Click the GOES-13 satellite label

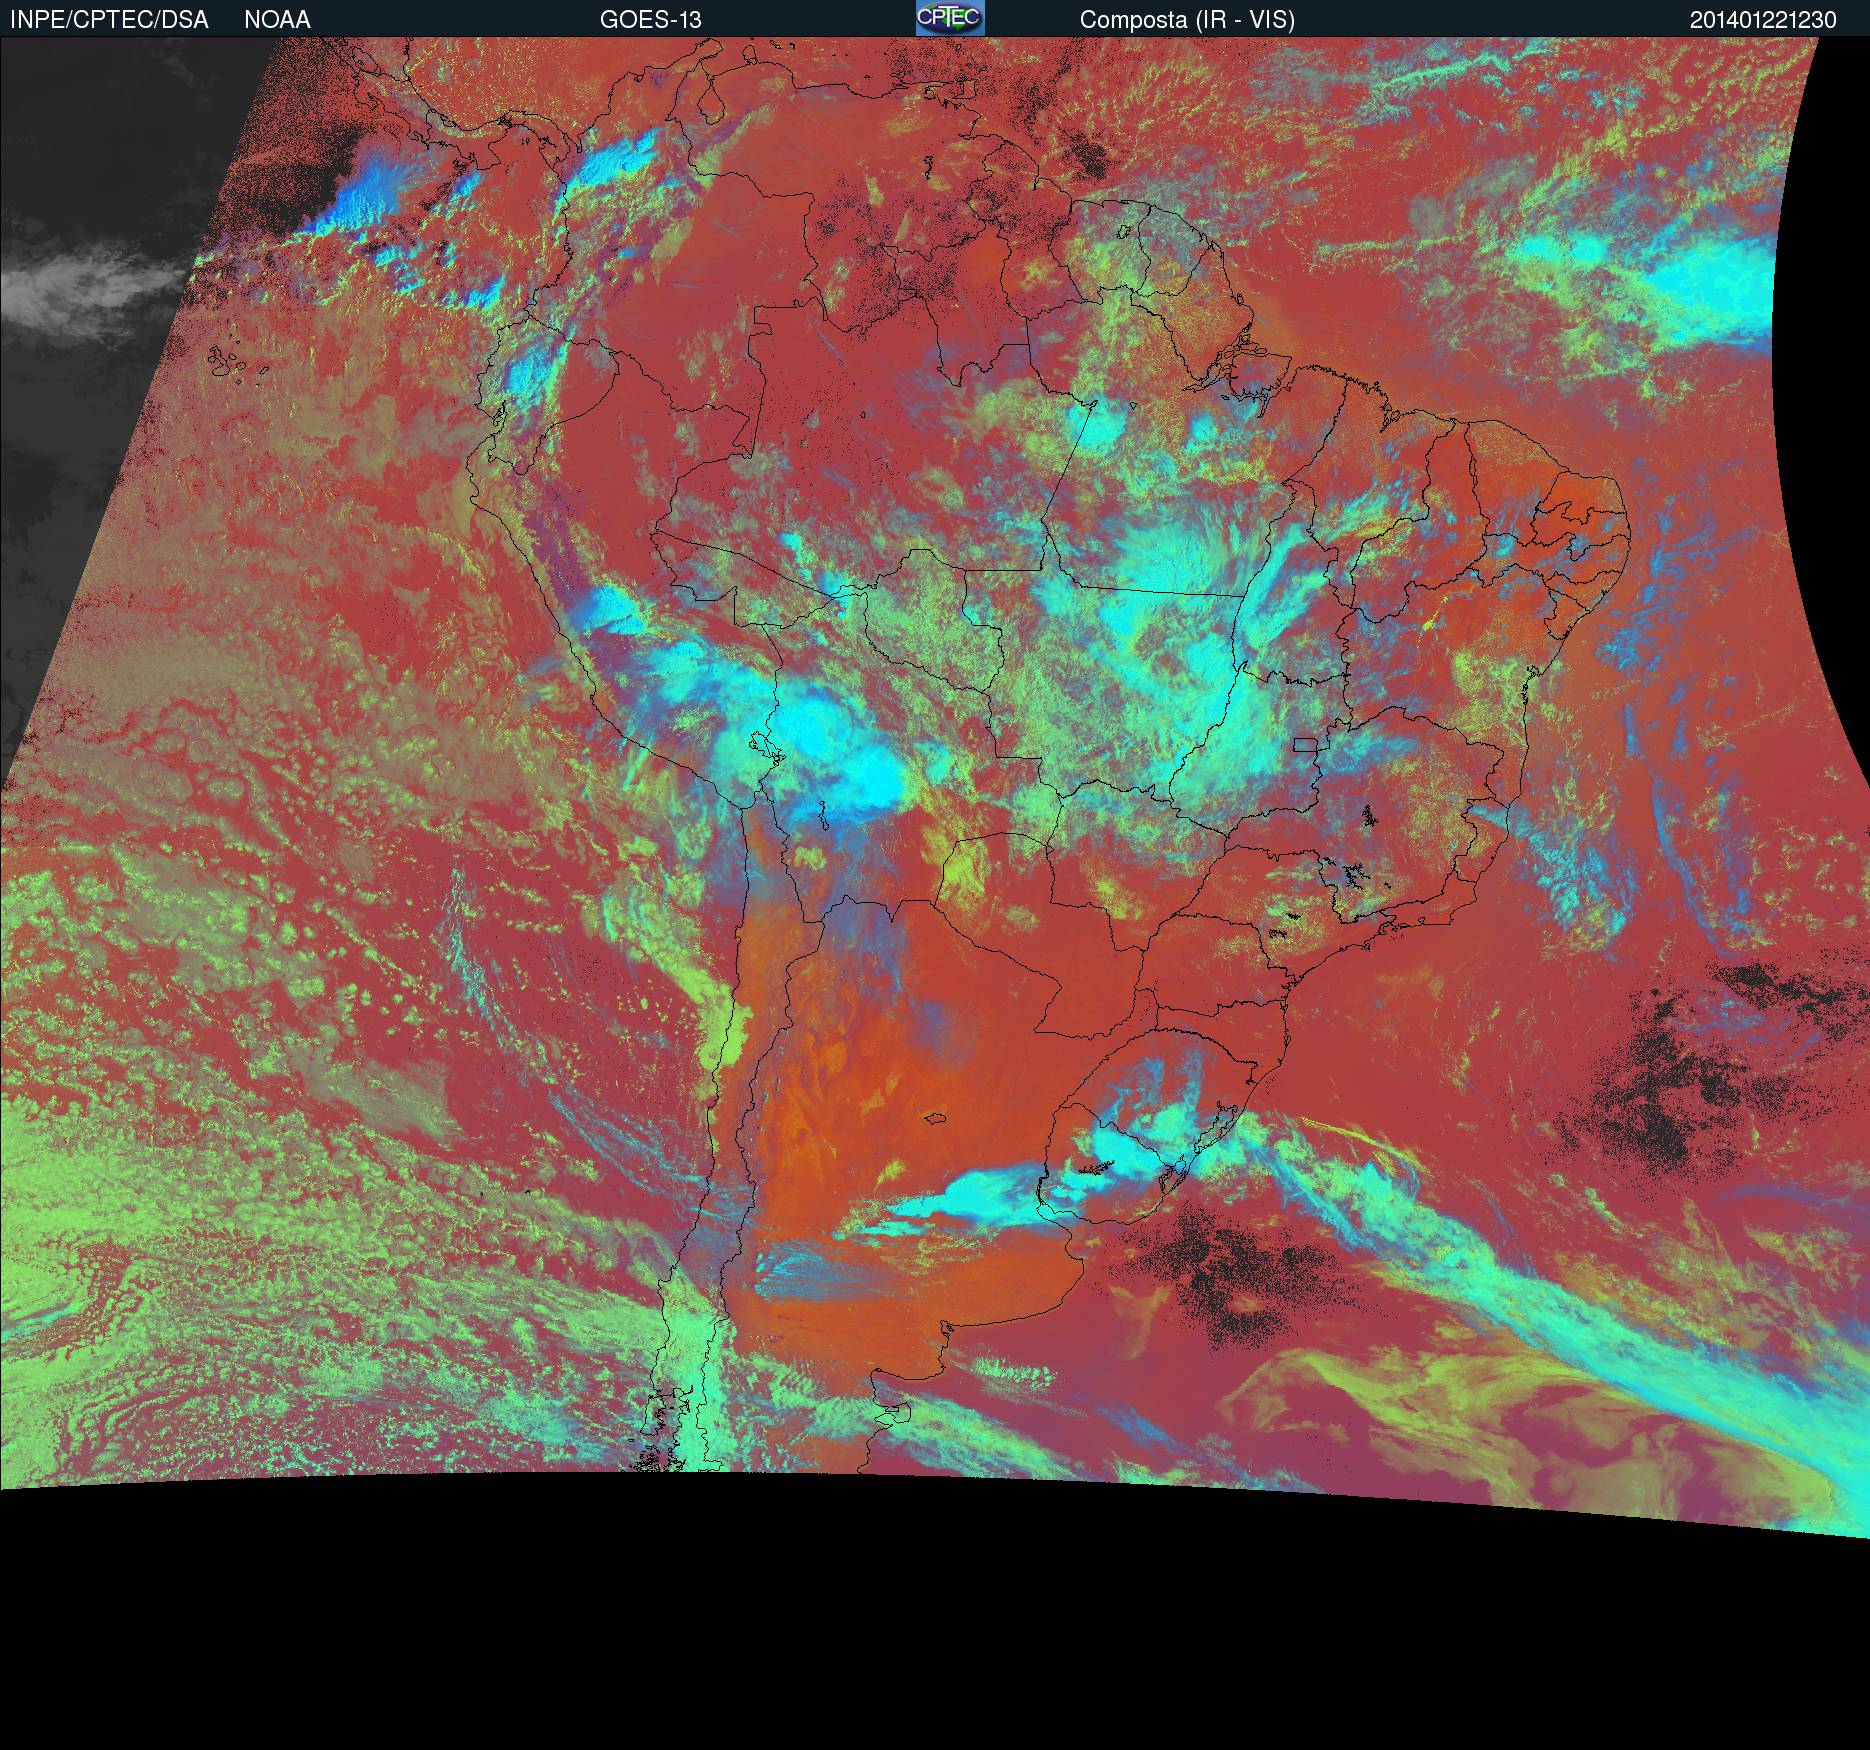651,20
